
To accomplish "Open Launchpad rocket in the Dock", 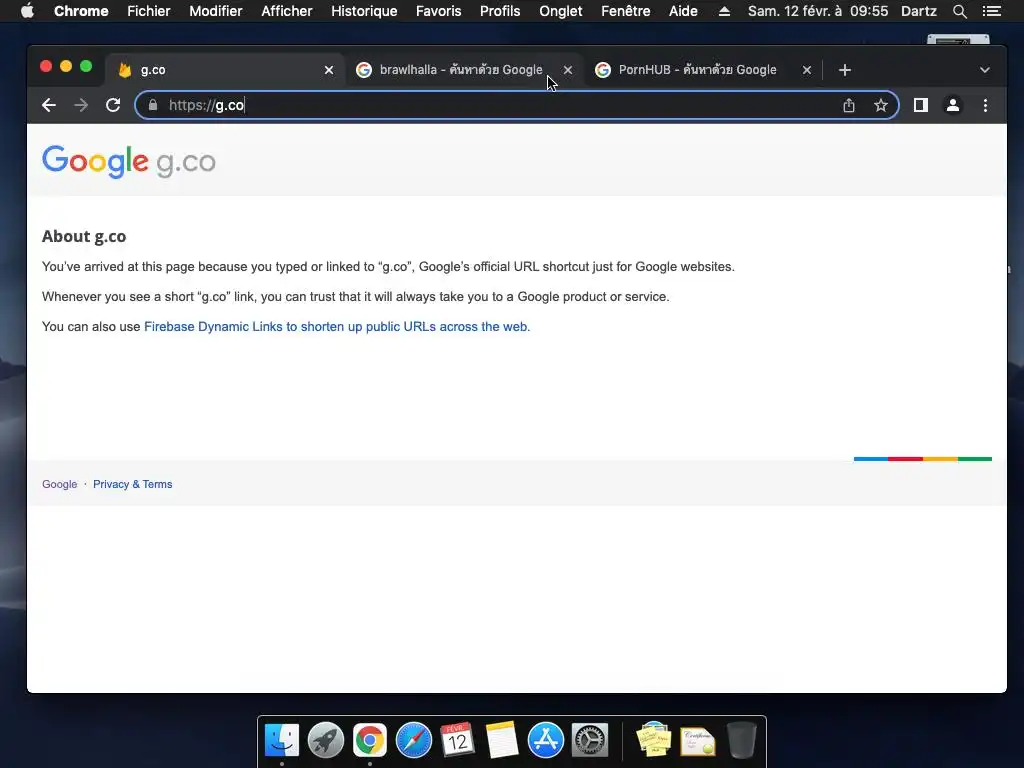I will 325,740.
